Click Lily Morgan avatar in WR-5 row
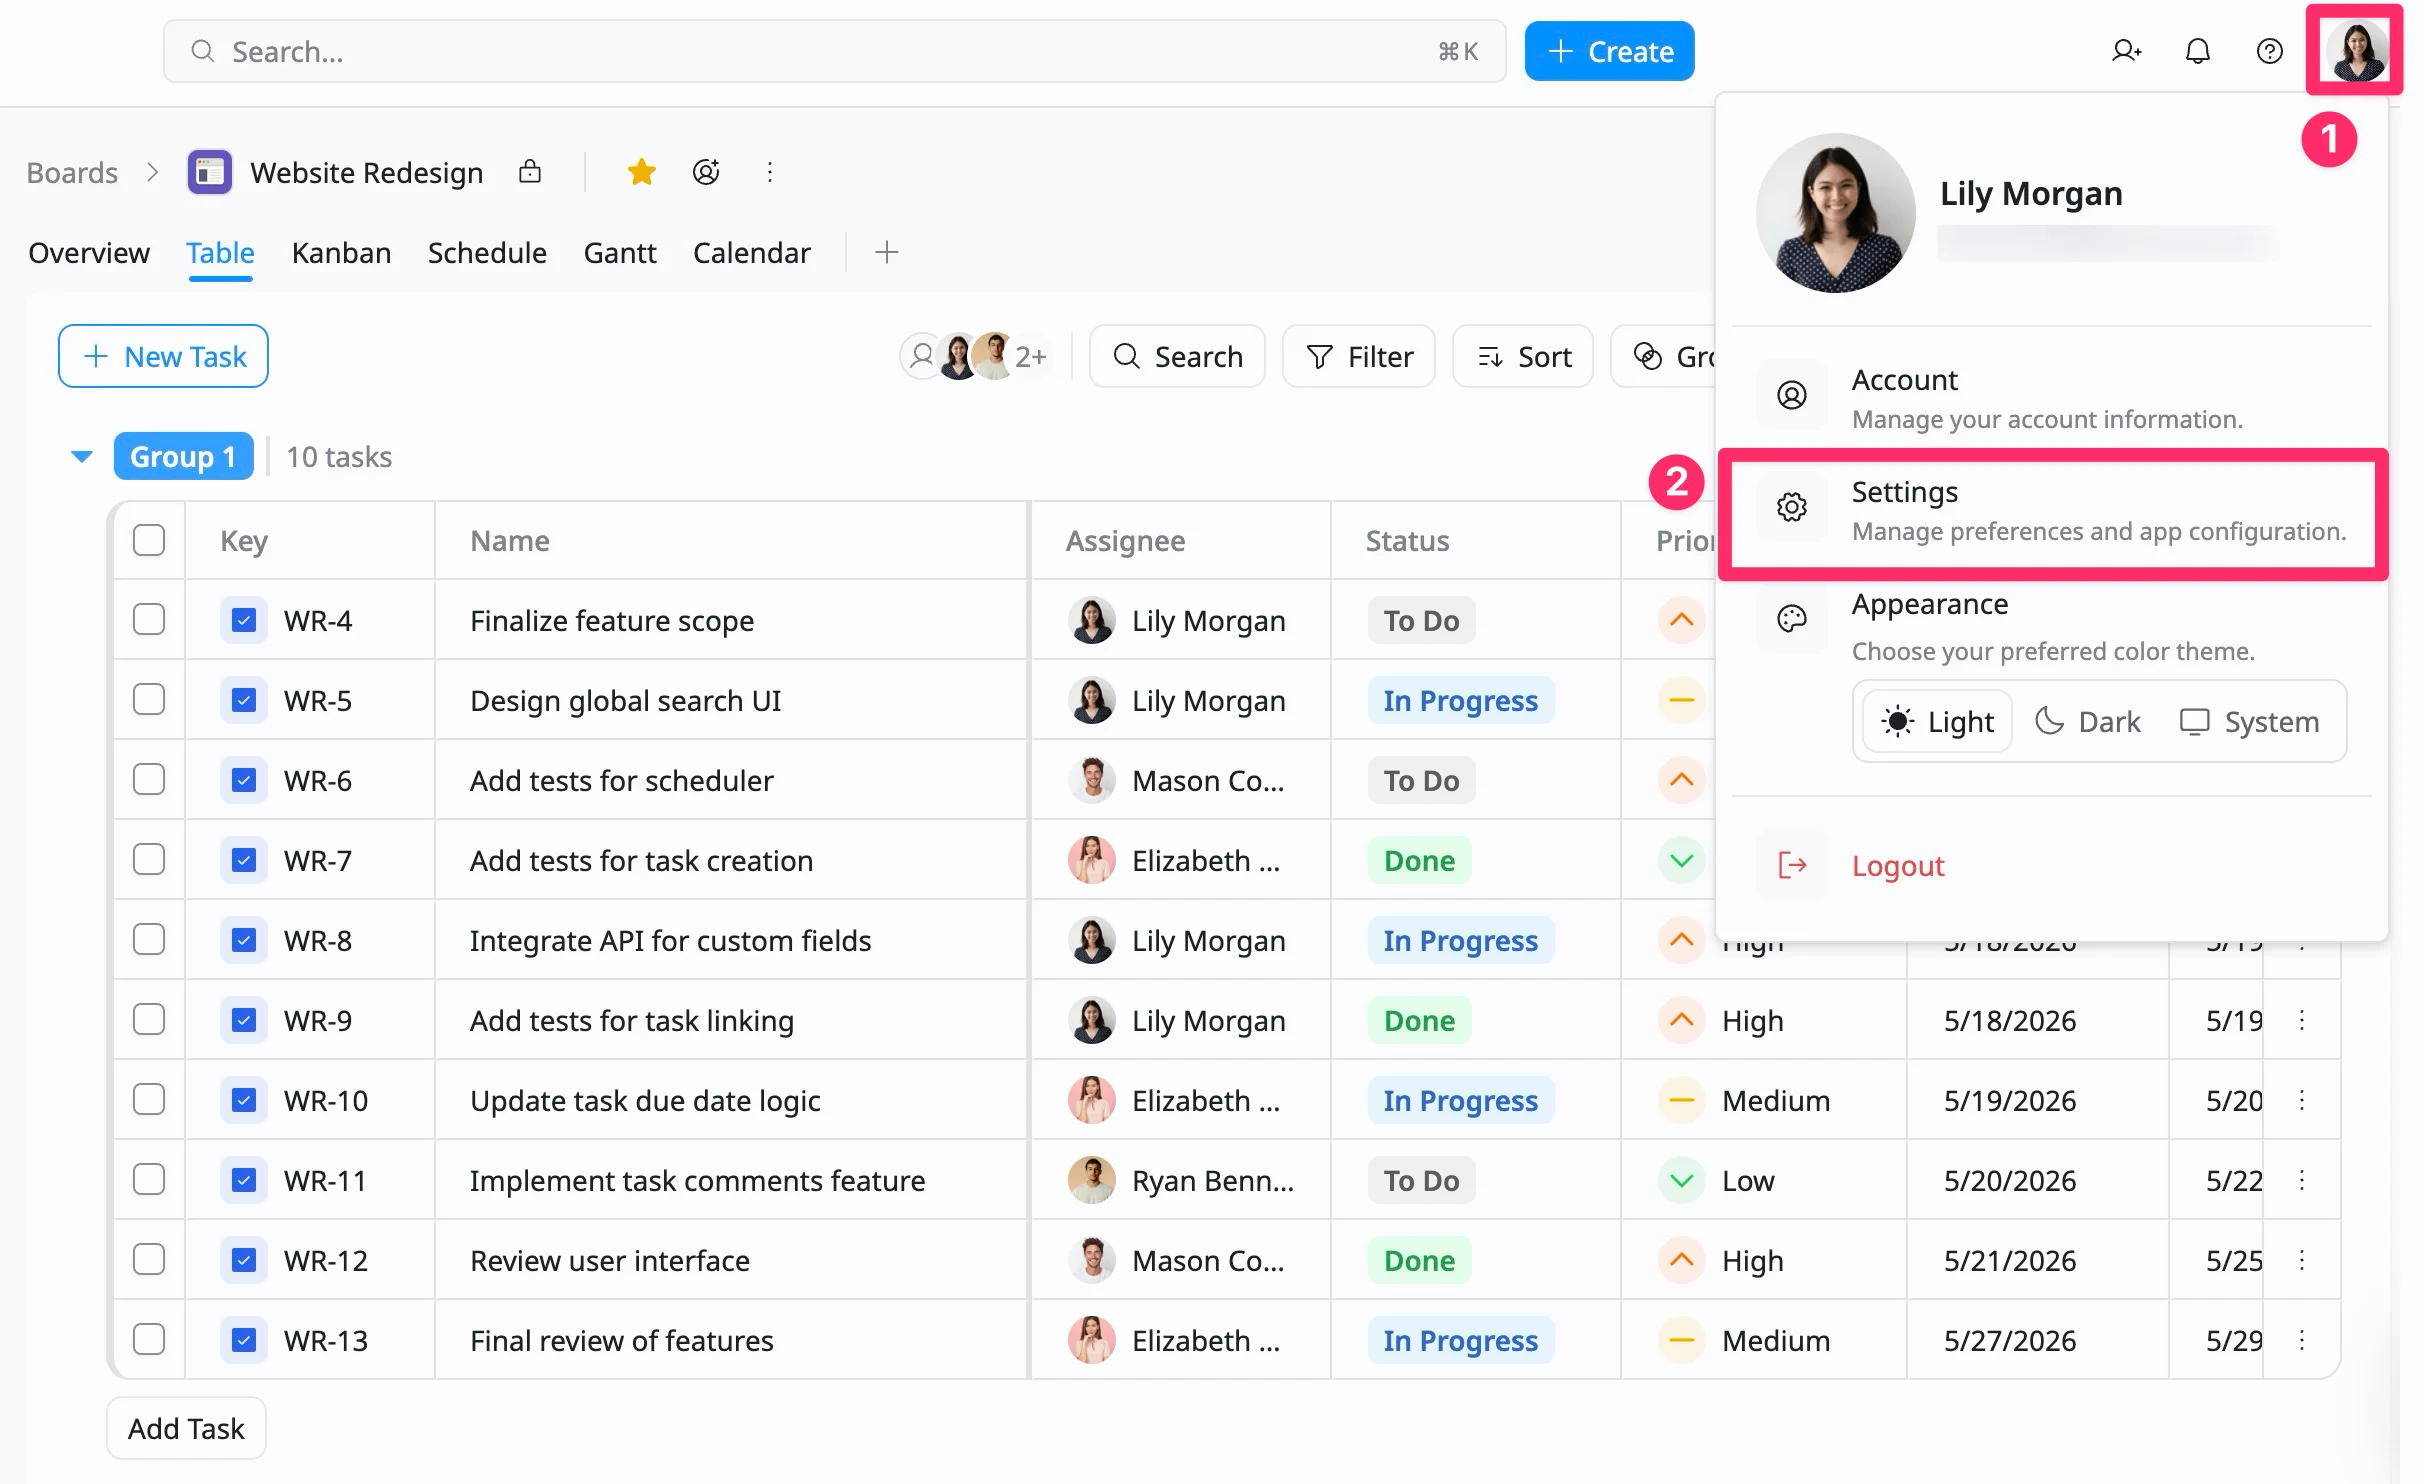Image resolution: width=2424 pixels, height=1484 pixels. tap(1091, 700)
